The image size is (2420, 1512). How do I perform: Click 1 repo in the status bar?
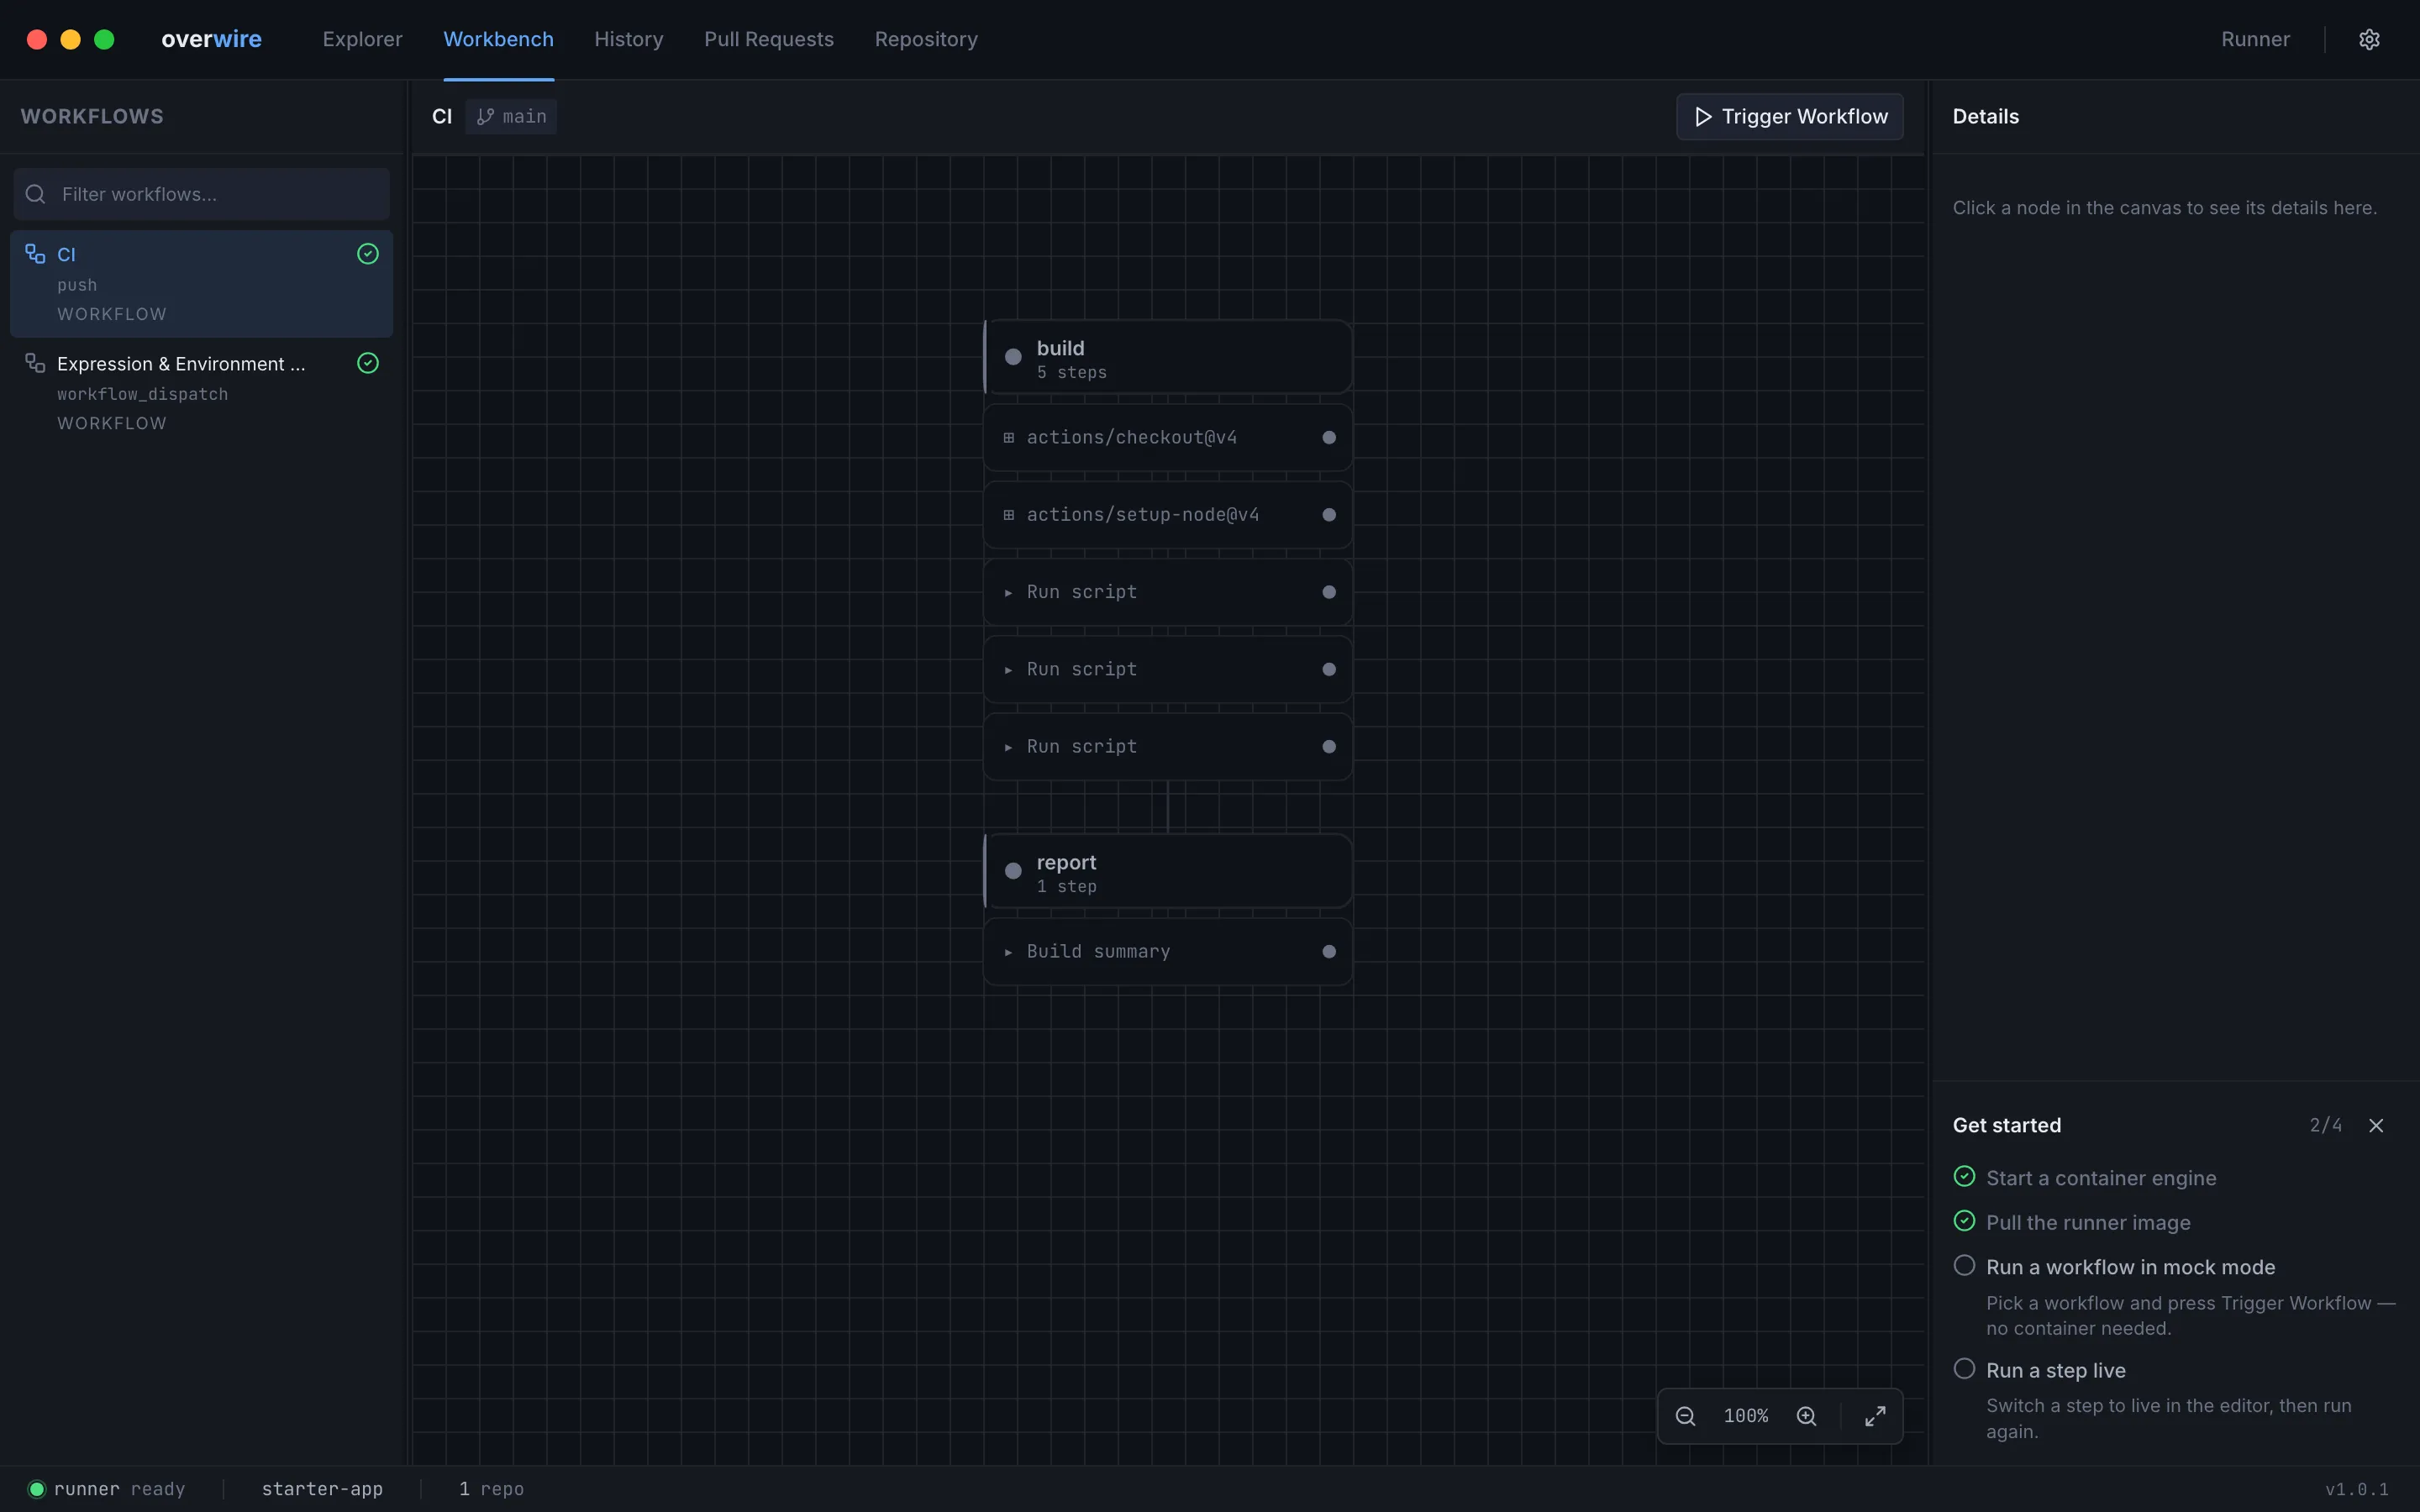tap(491, 1489)
